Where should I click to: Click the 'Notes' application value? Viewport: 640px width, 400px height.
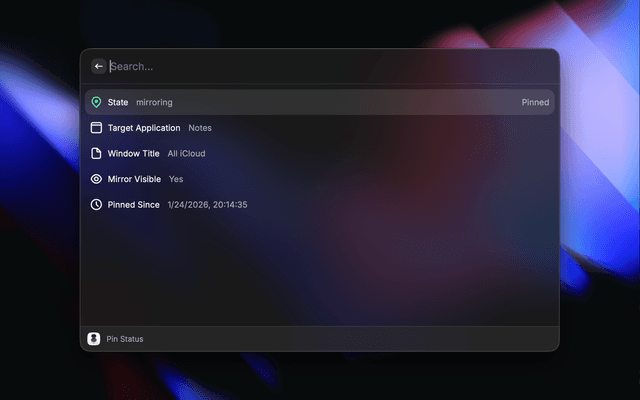click(200, 128)
